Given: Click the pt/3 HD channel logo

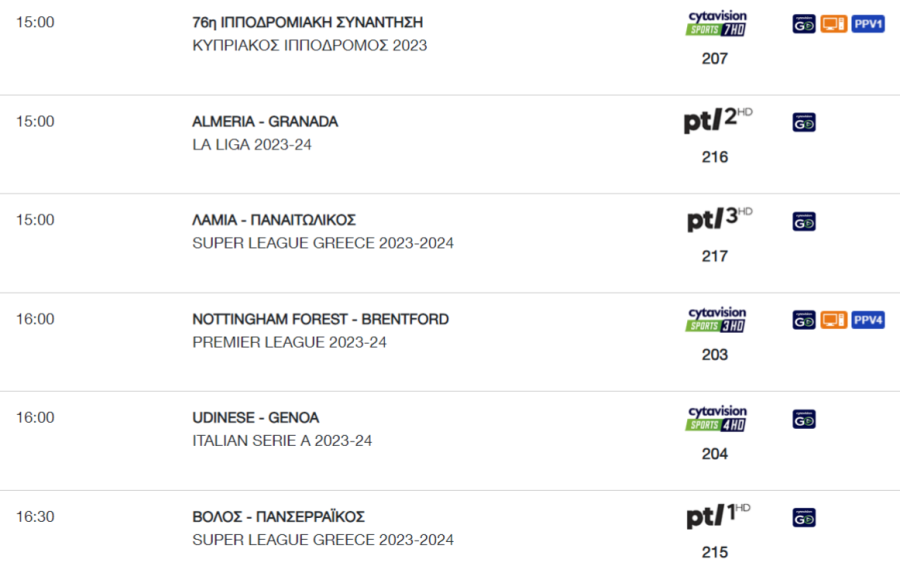Looking at the screenshot, I should point(719,219).
